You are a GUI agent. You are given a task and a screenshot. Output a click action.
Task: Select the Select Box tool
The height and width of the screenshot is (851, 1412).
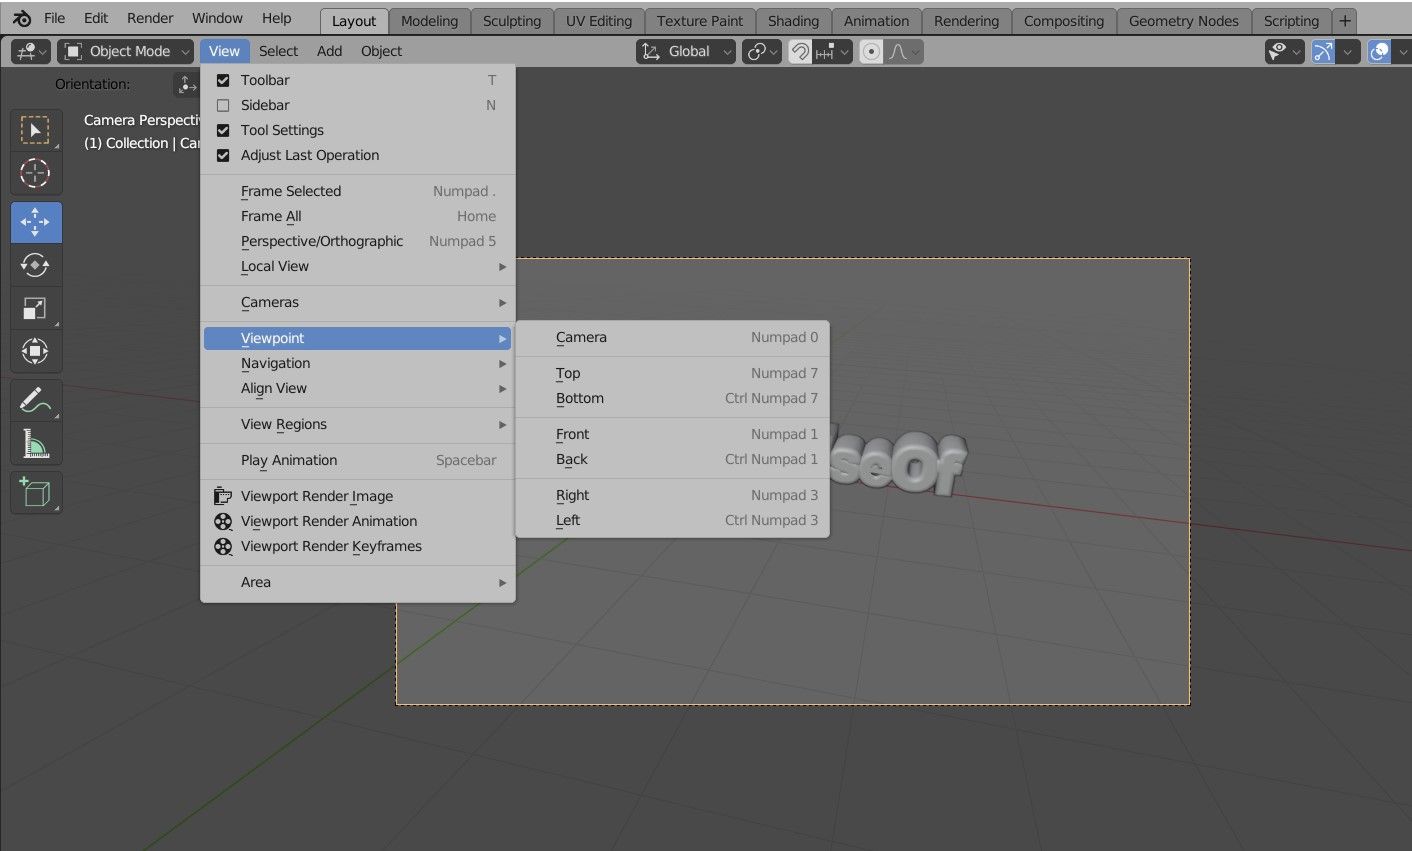pos(36,131)
